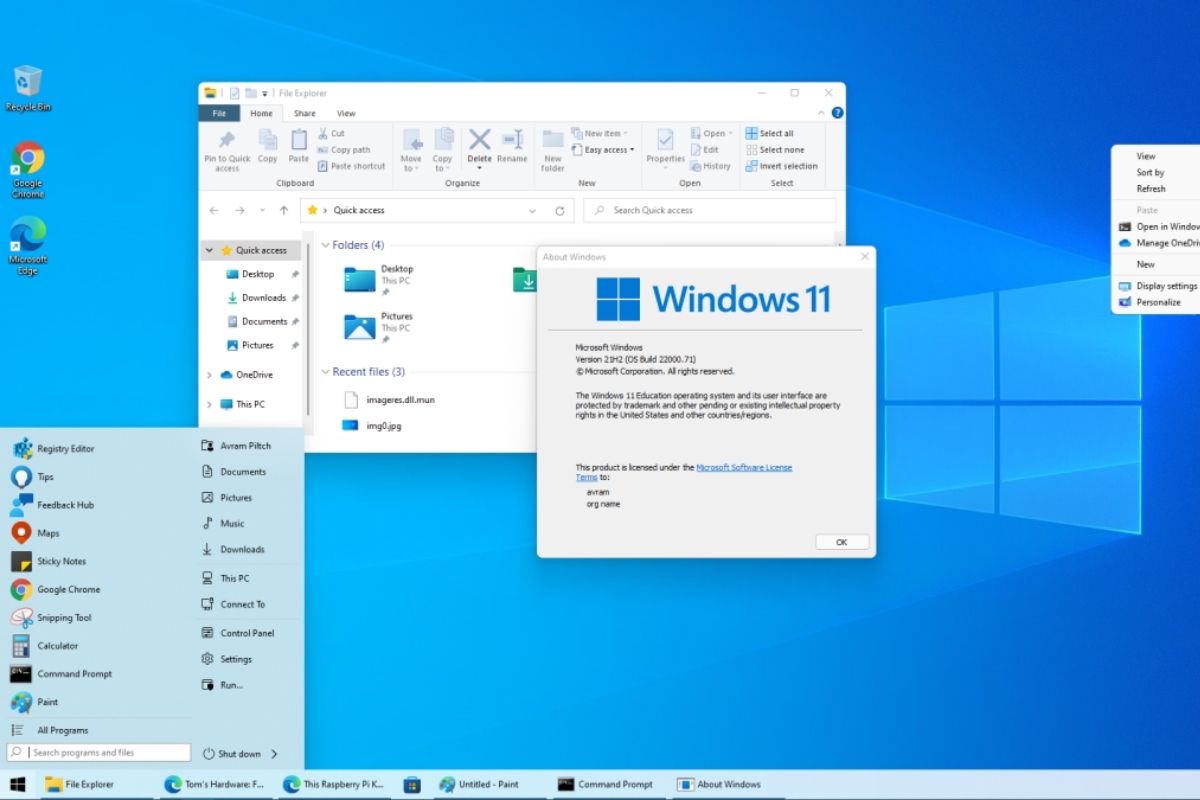Image resolution: width=1200 pixels, height=800 pixels.
Task: Click OK in About Windows dialog
Action: [841, 542]
